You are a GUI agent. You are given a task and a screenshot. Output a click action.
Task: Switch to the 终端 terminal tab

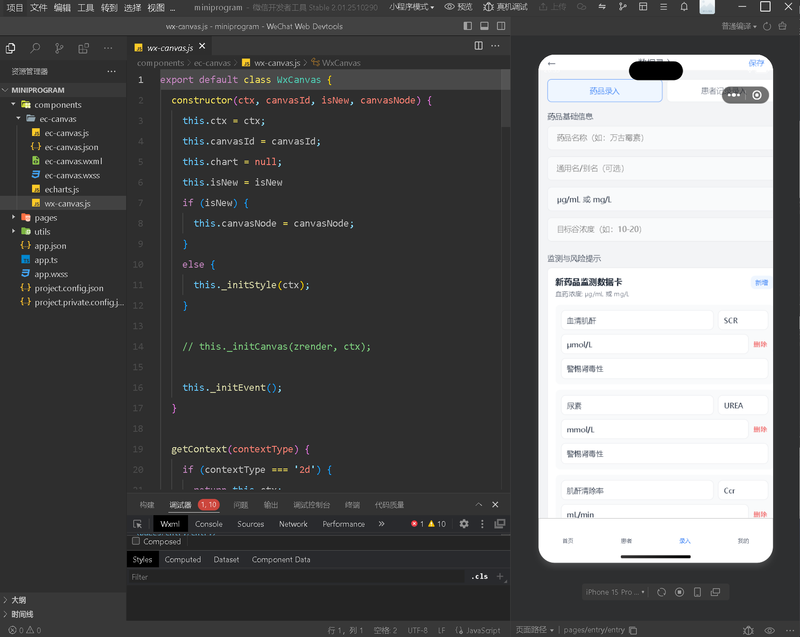(353, 505)
